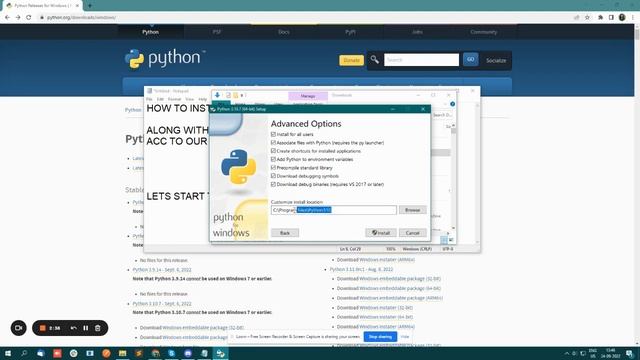
Task: Open the Python 3.9.14 - Sept. 6, 2022 link
Action: click(162, 270)
